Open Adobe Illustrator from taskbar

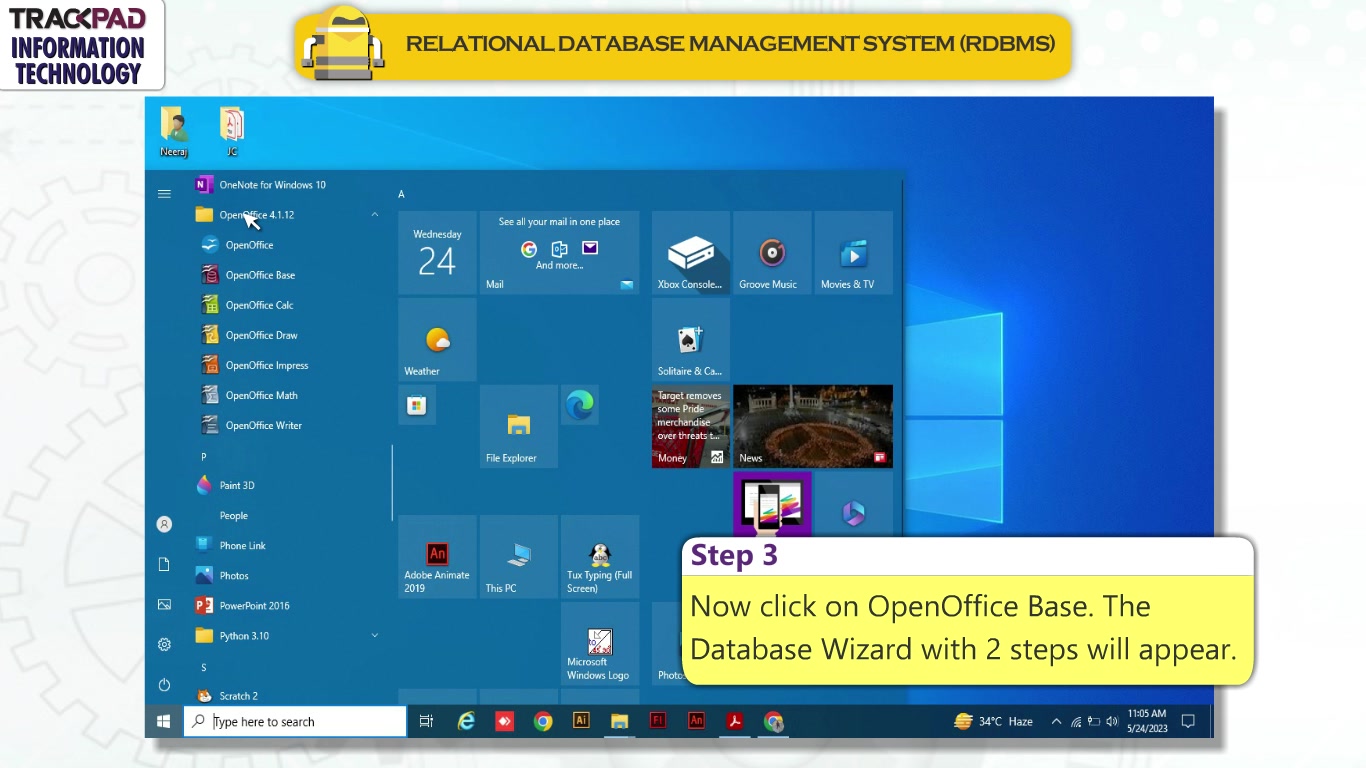[x=581, y=721]
